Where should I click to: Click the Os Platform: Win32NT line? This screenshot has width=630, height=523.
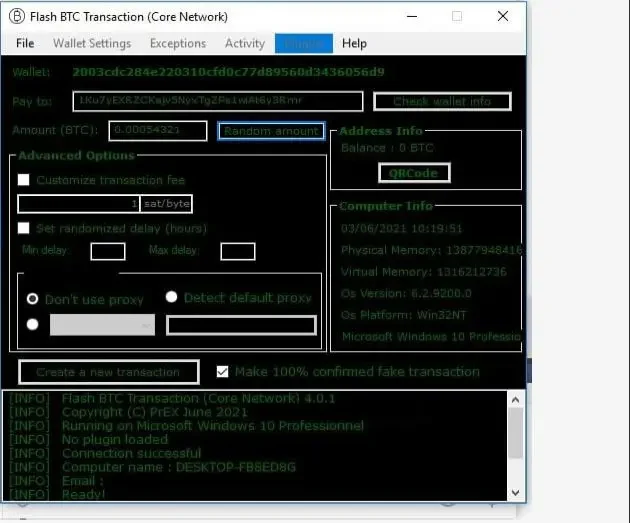(403, 315)
